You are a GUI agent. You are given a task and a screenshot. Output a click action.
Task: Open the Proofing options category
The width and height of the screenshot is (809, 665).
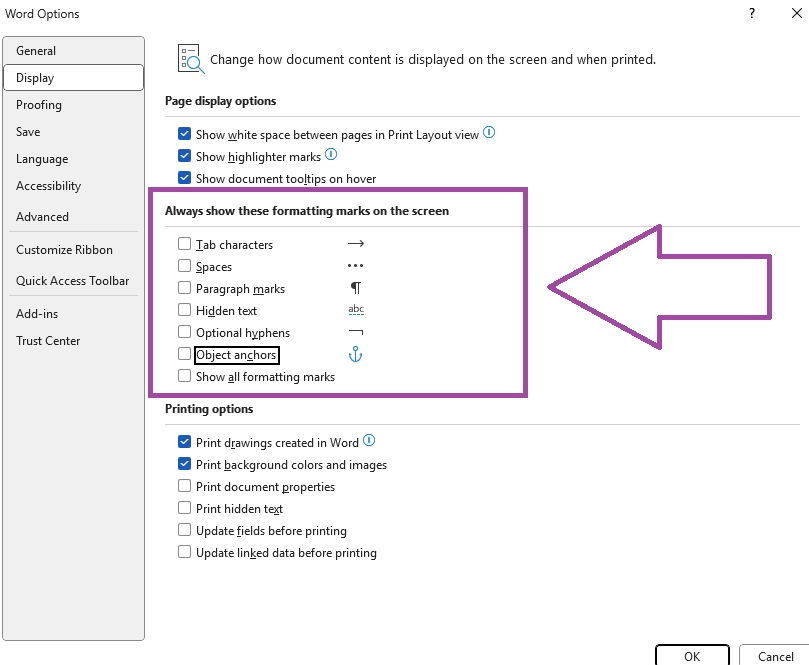pyautogui.click(x=73, y=105)
